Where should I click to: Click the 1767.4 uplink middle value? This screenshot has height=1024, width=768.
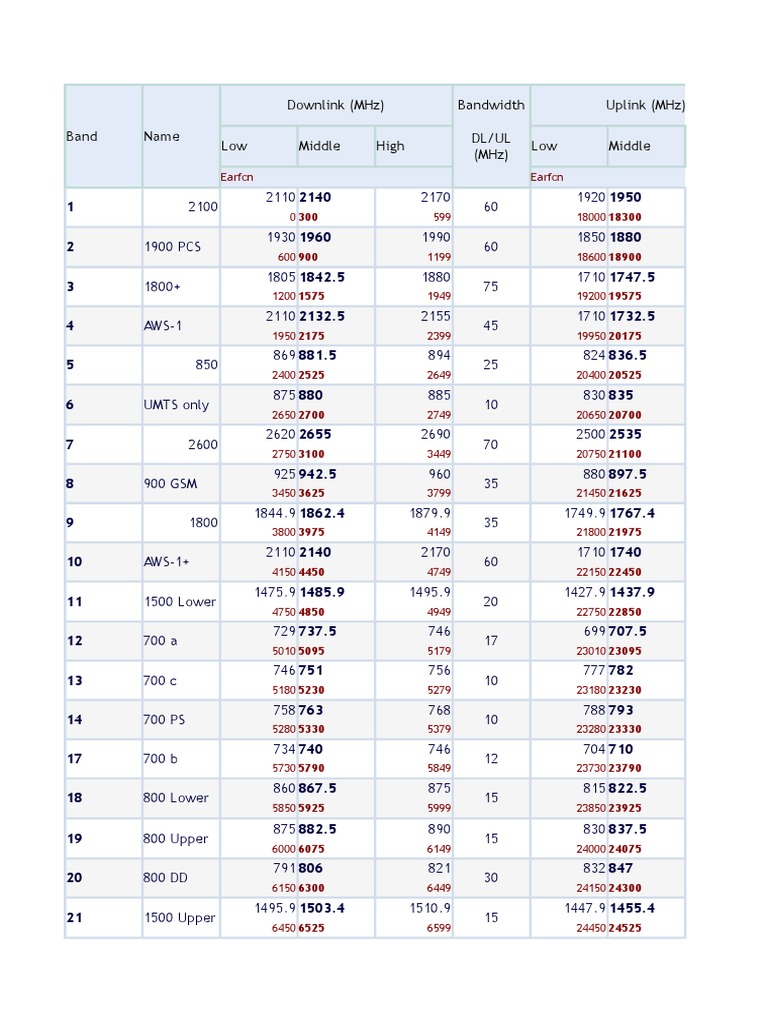[x=633, y=513]
